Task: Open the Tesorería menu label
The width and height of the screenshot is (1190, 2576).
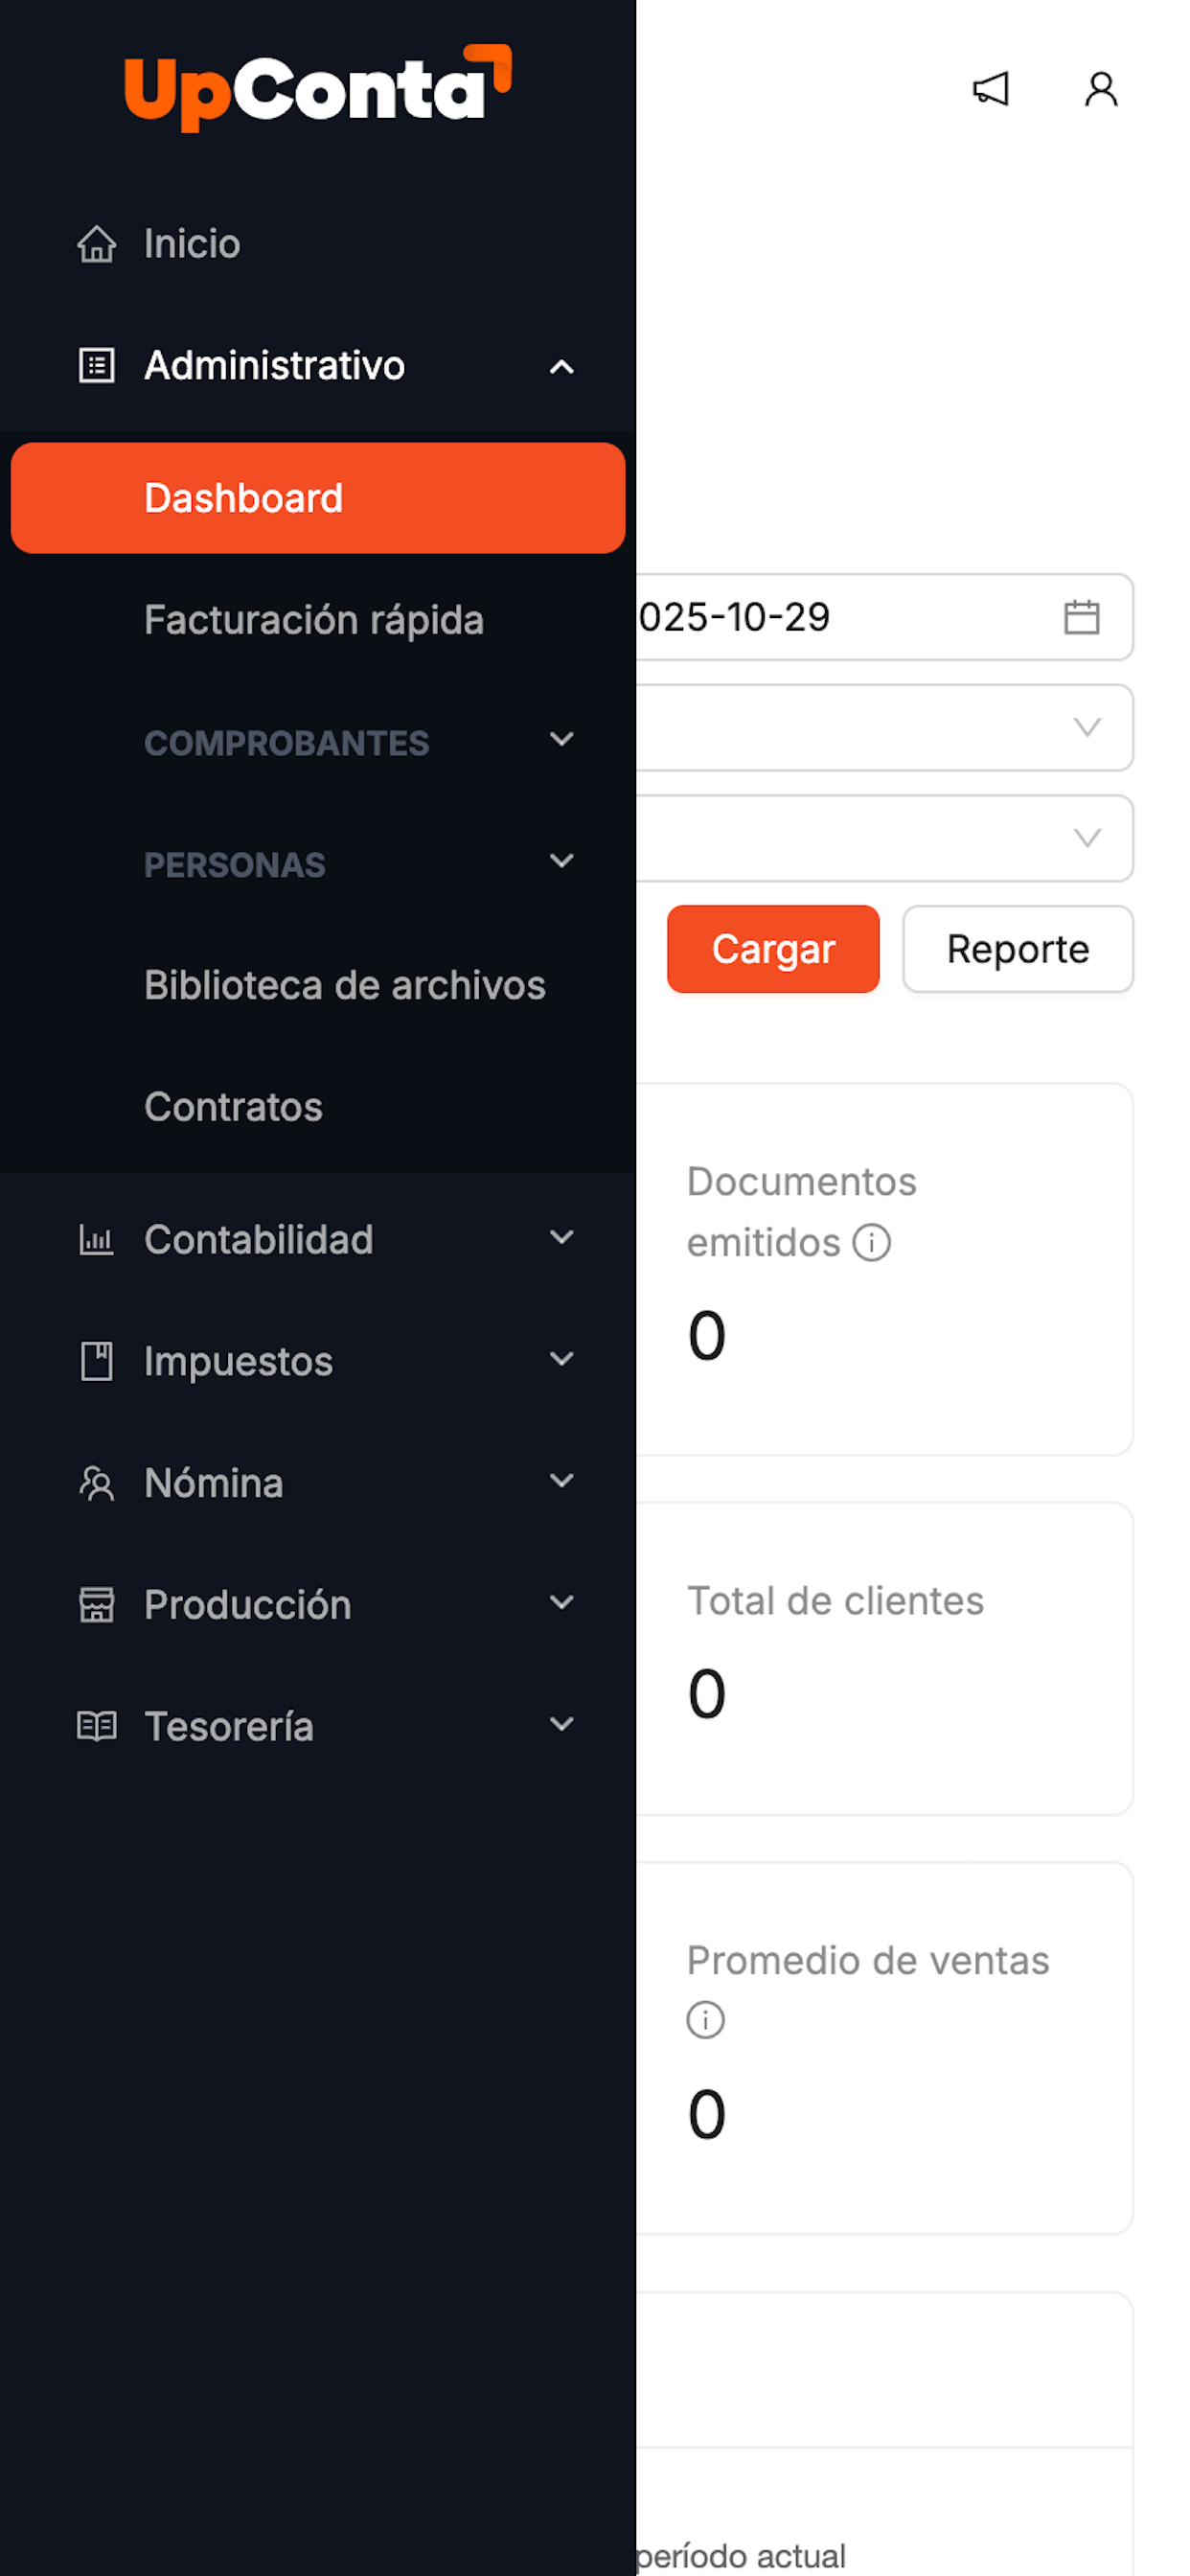Action: click(229, 1727)
